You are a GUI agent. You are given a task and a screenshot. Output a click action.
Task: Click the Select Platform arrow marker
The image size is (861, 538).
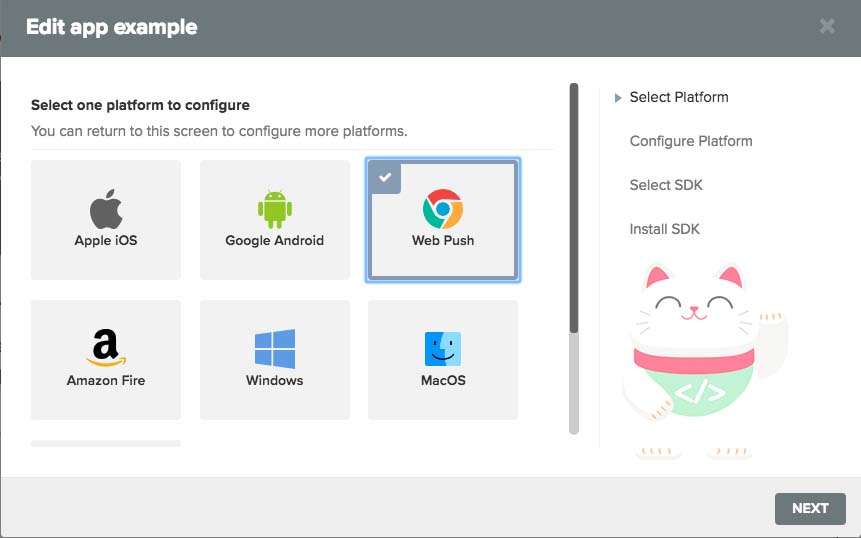point(618,98)
